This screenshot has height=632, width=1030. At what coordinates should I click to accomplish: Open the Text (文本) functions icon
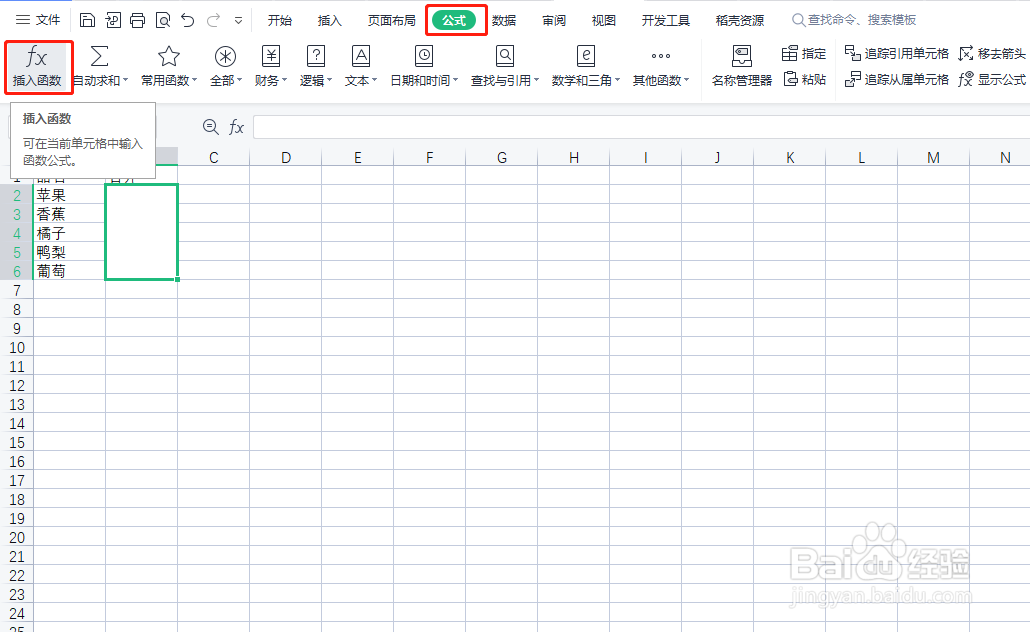[361, 56]
